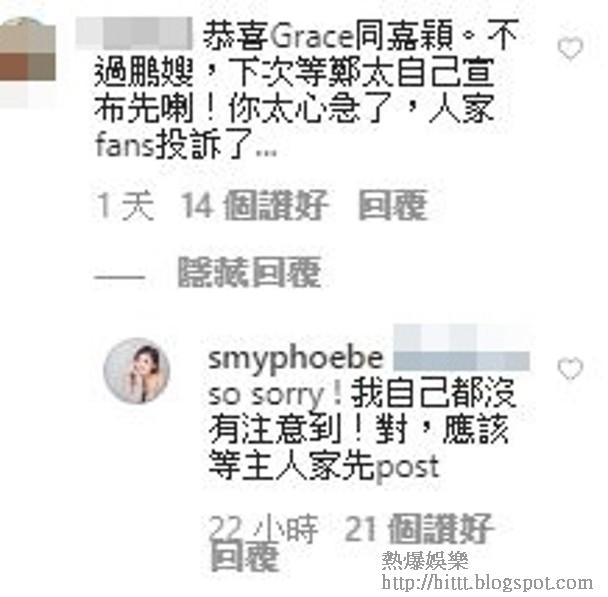Reply to the top comment via 回覆
The width and height of the screenshot is (608, 597).
[393, 205]
